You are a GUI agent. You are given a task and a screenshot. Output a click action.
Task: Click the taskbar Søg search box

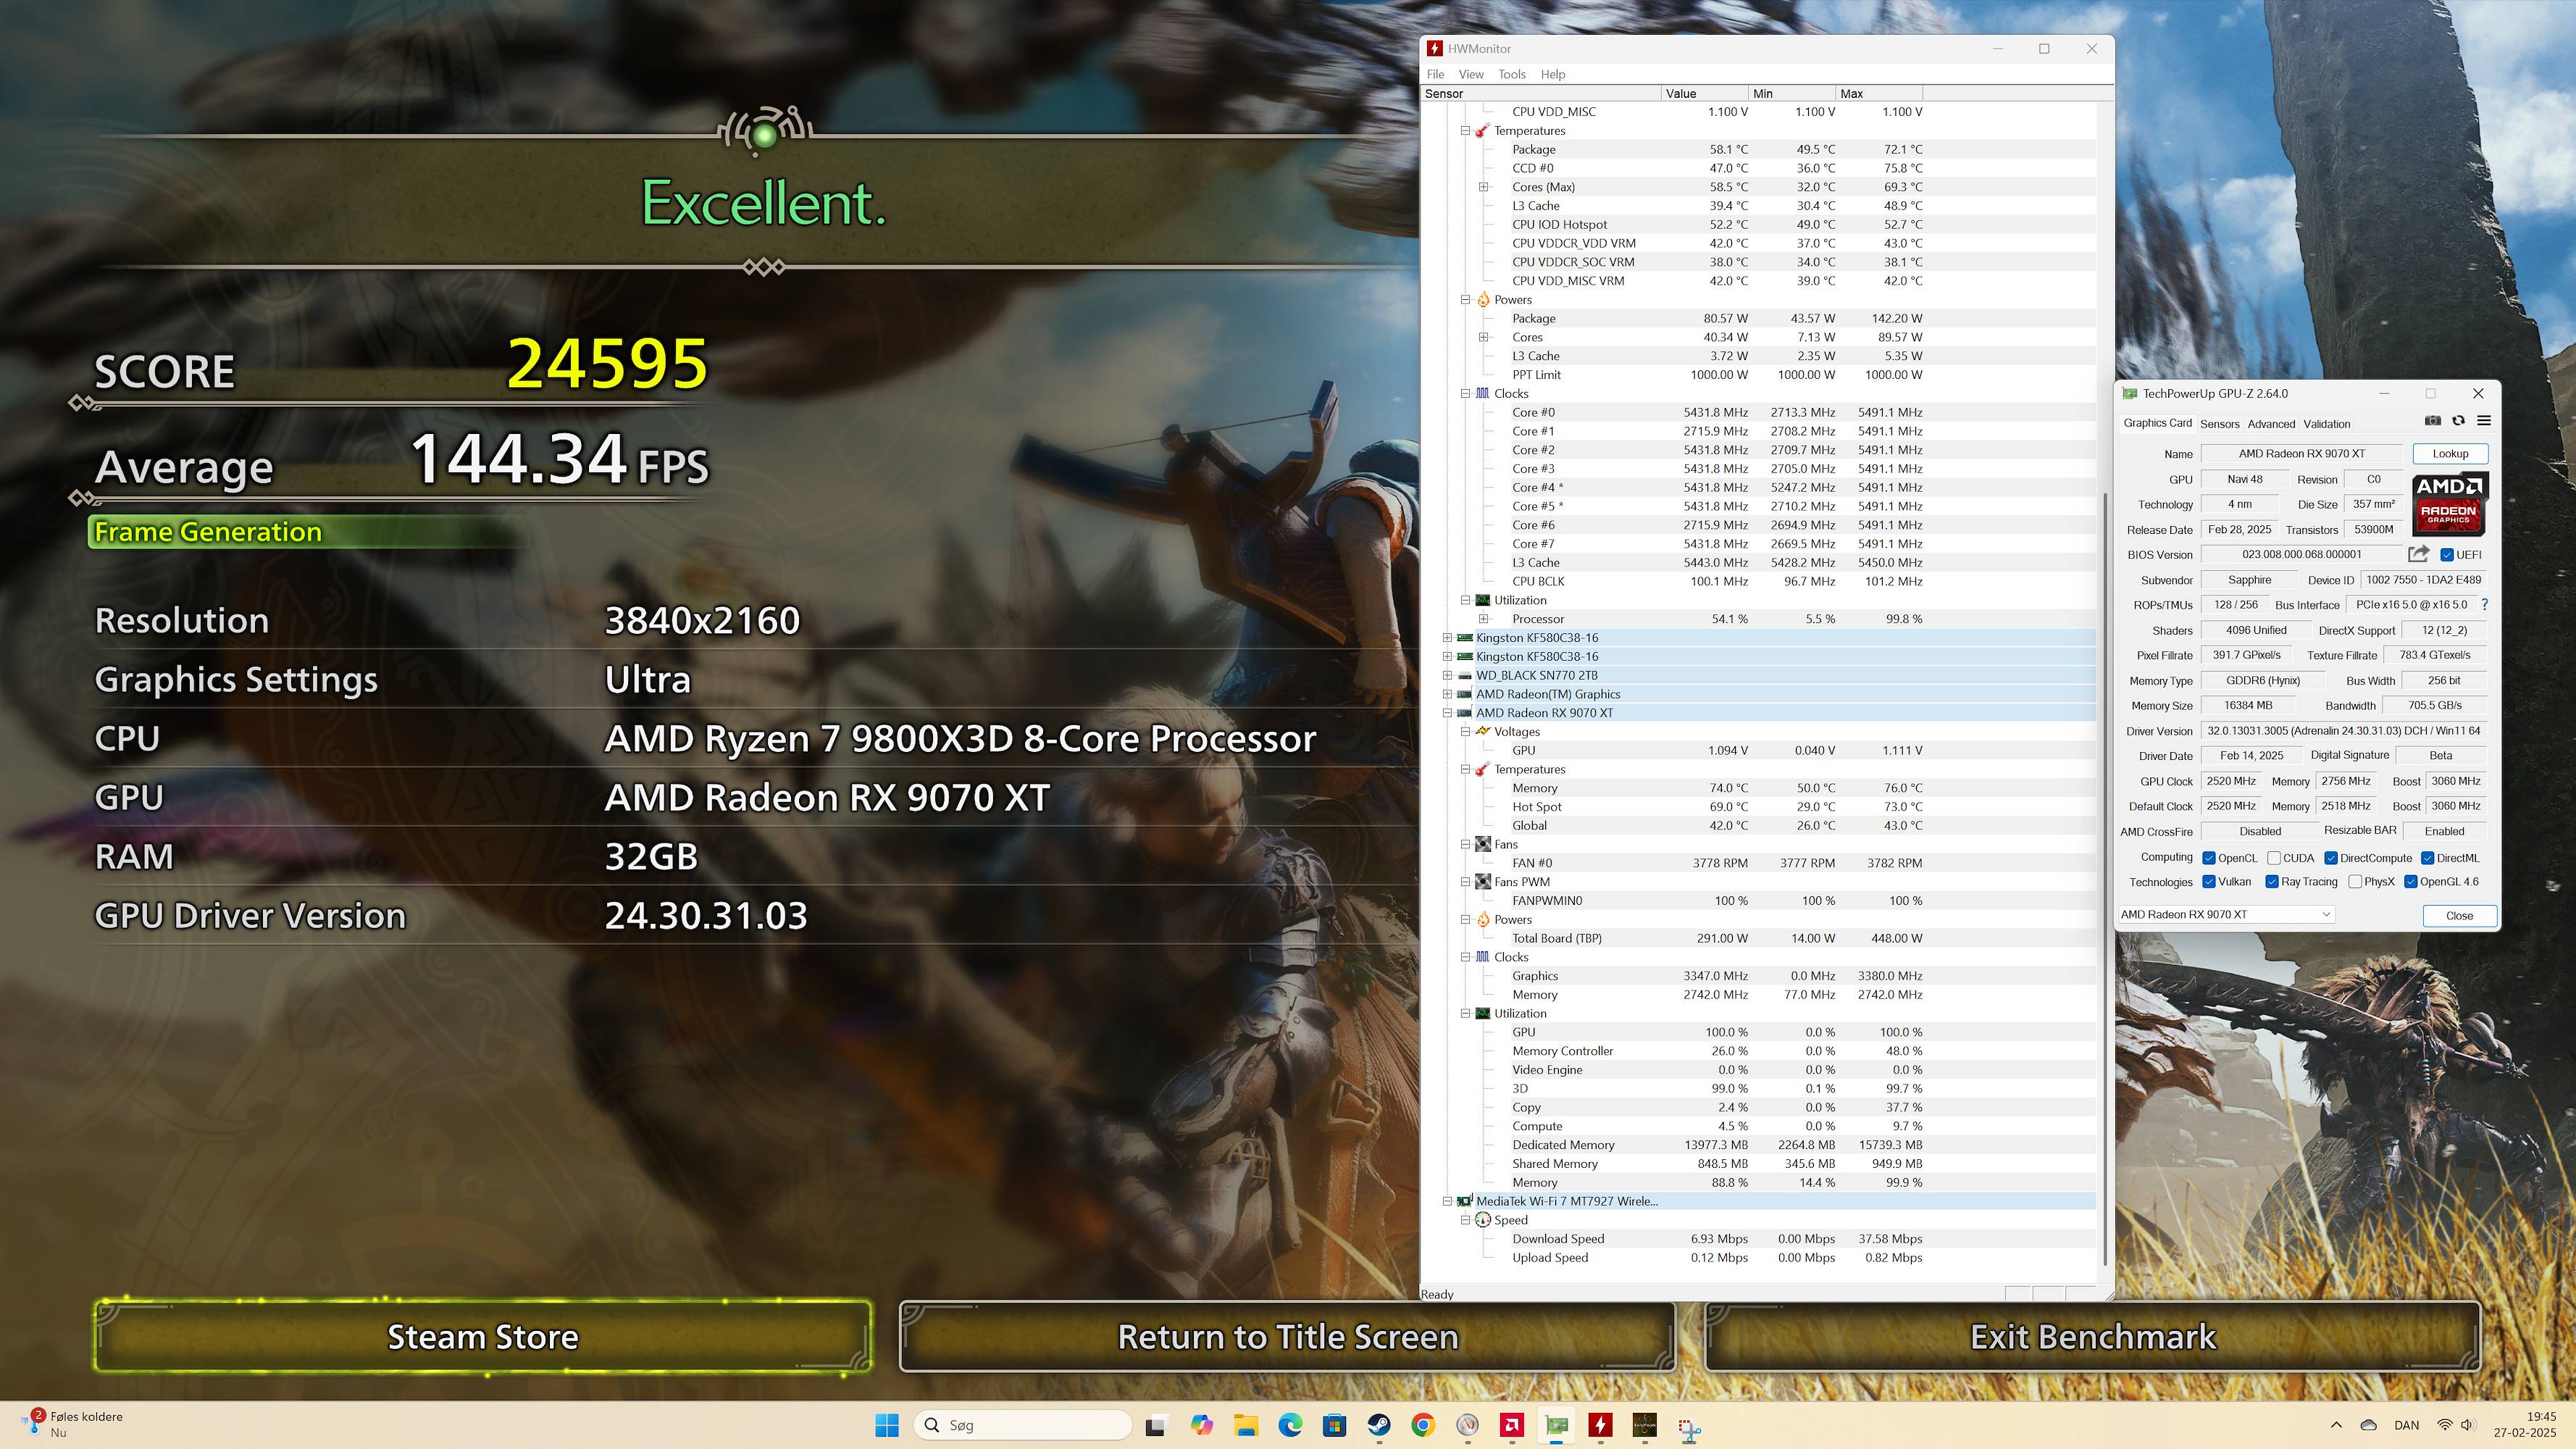pos(1022,1425)
